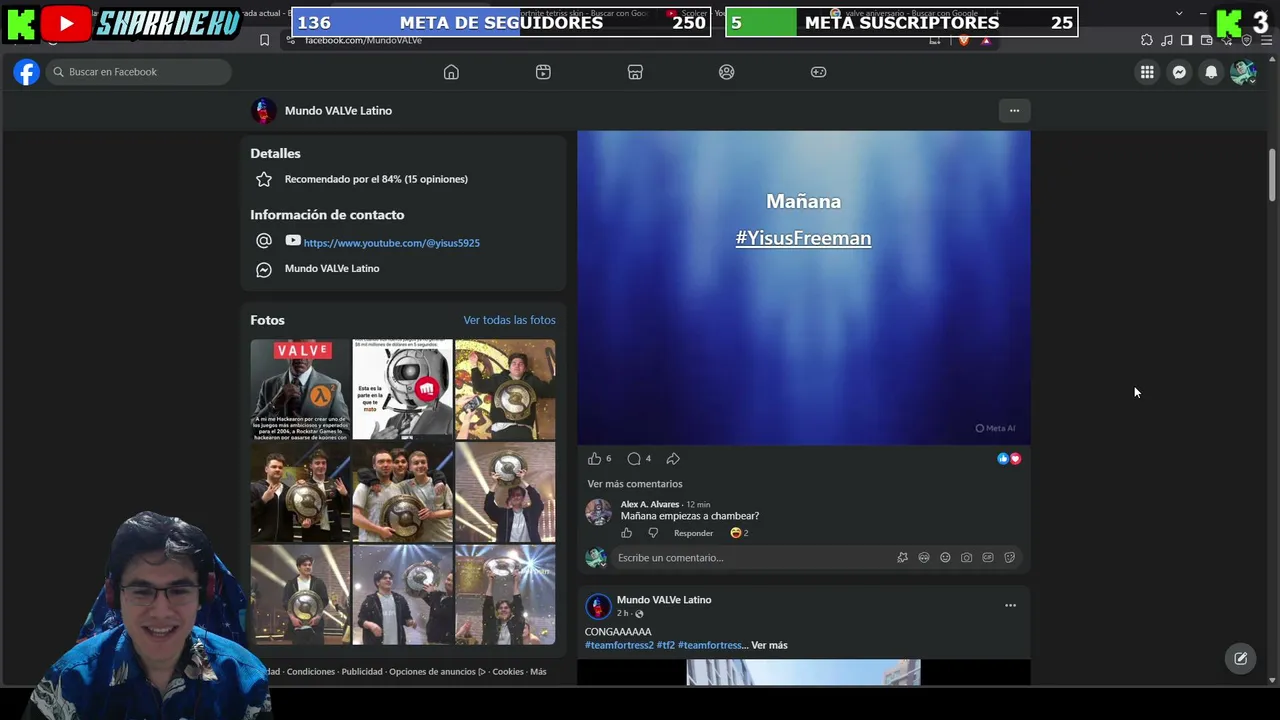This screenshot has width=1280, height=720.
Task: Open the browser media control music icon
Action: [1167, 40]
